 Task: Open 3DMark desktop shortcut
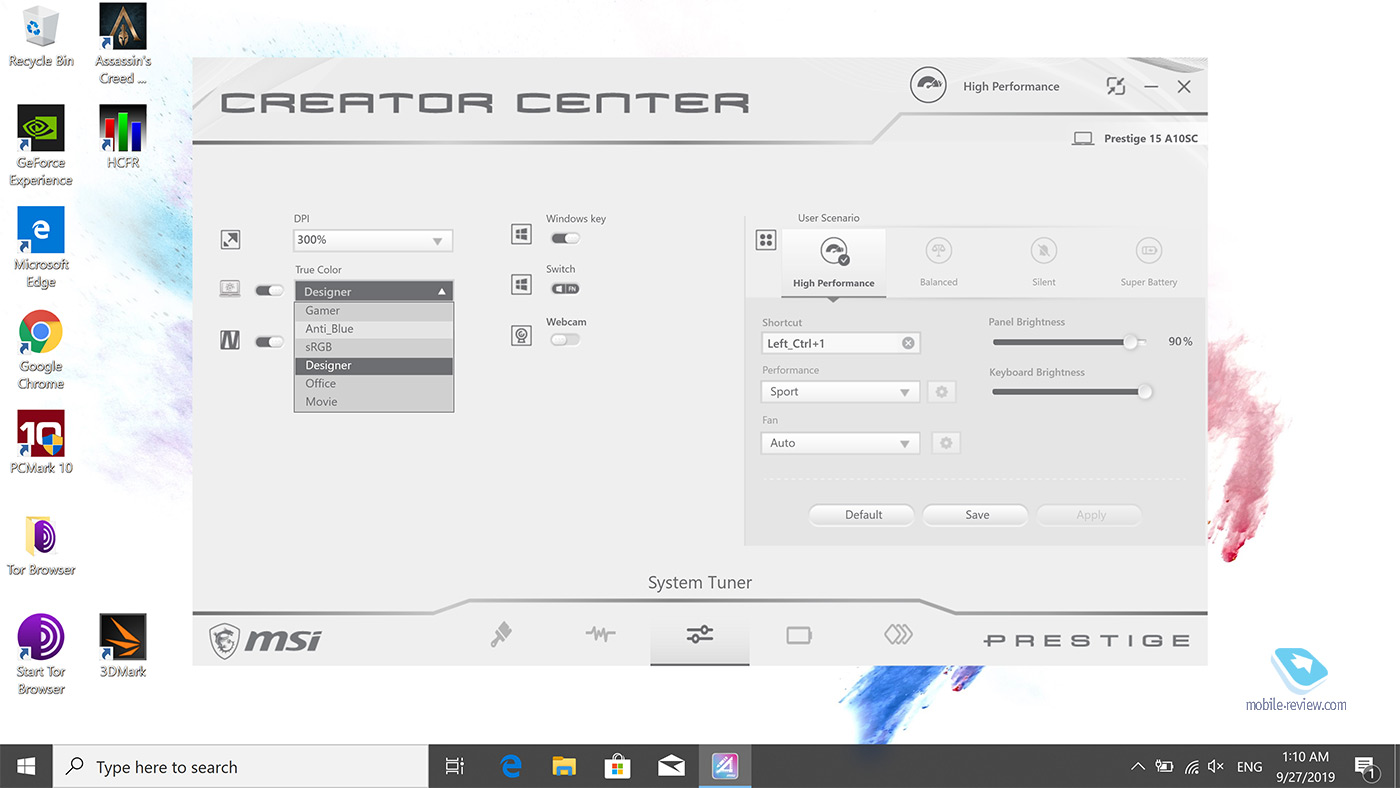pos(123,646)
